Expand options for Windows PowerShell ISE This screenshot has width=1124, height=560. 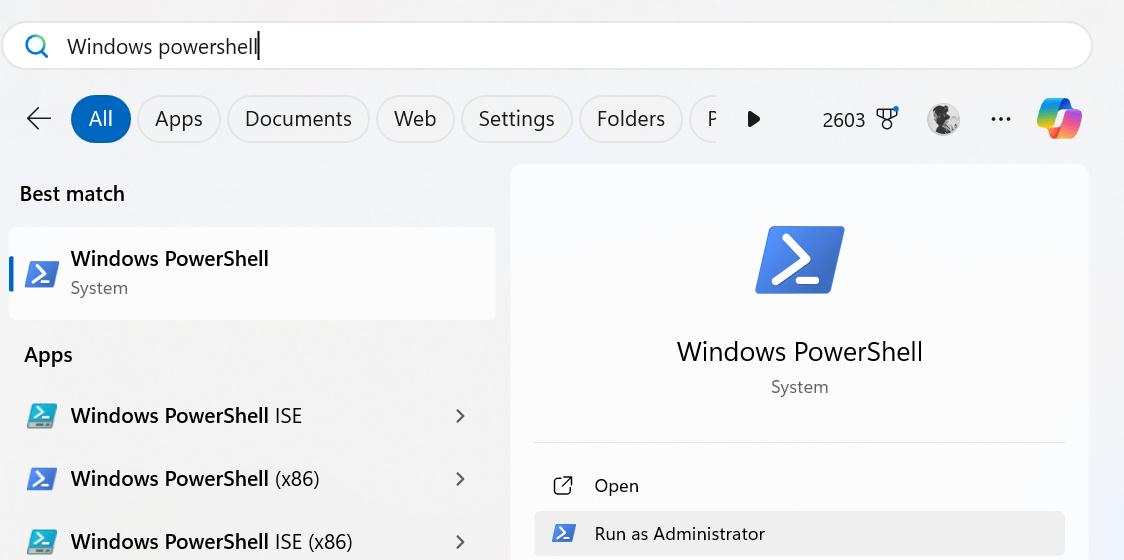tap(461, 416)
